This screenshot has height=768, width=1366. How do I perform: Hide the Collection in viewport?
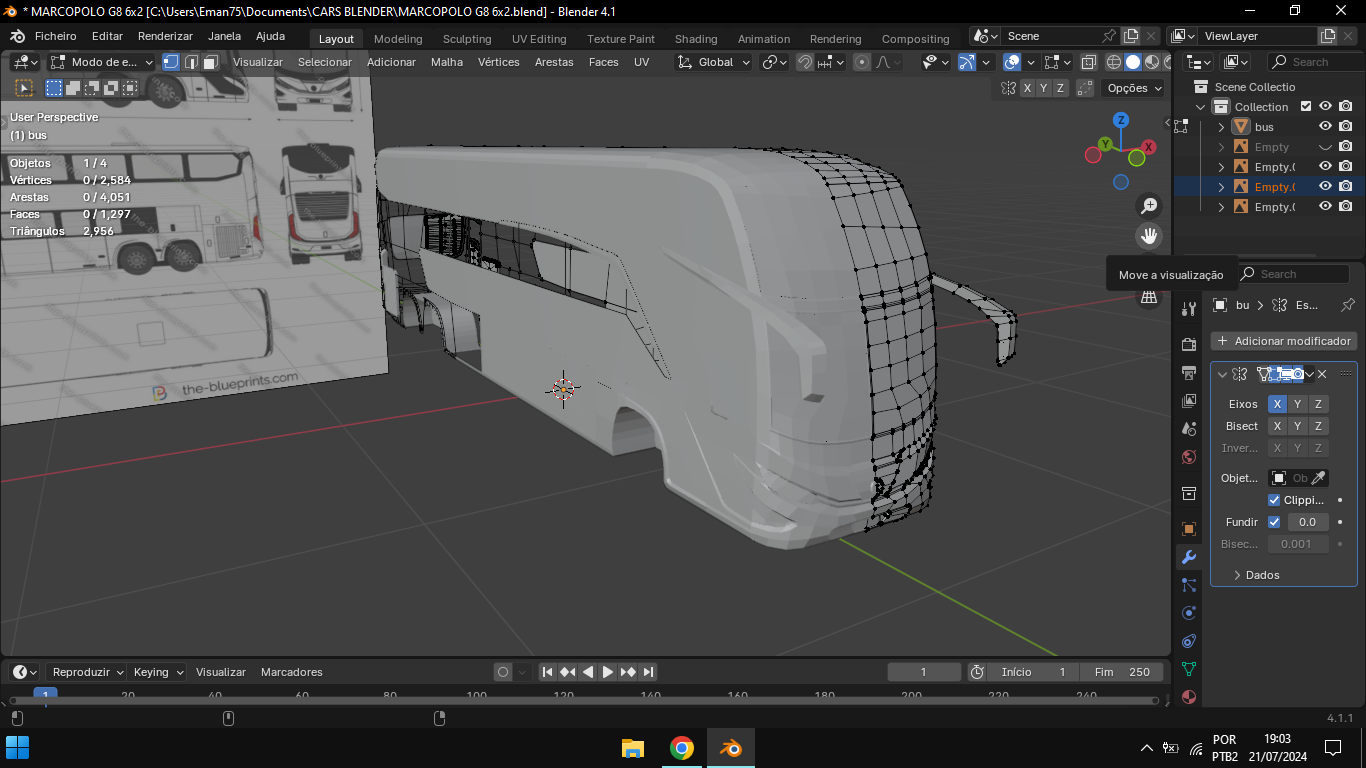pyautogui.click(x=1325, y=107)
